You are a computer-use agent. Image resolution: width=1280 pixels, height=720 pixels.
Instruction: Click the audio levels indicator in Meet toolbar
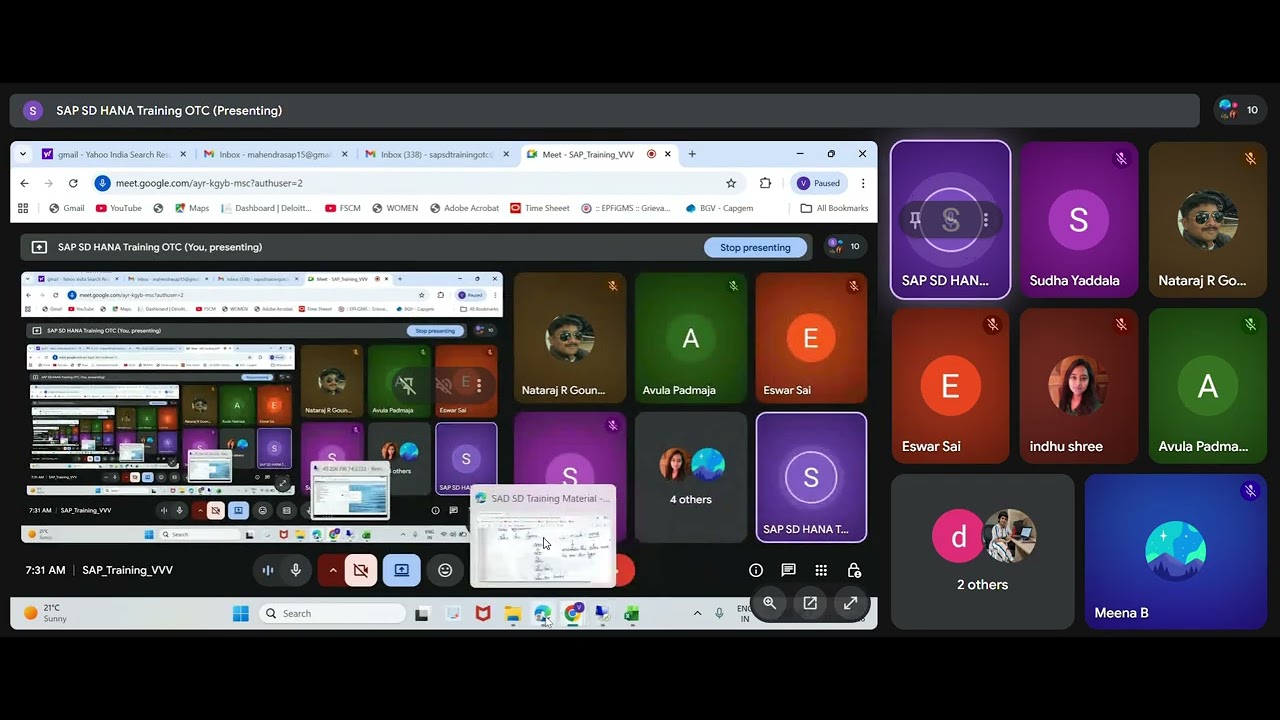click(x=267, y=570)
